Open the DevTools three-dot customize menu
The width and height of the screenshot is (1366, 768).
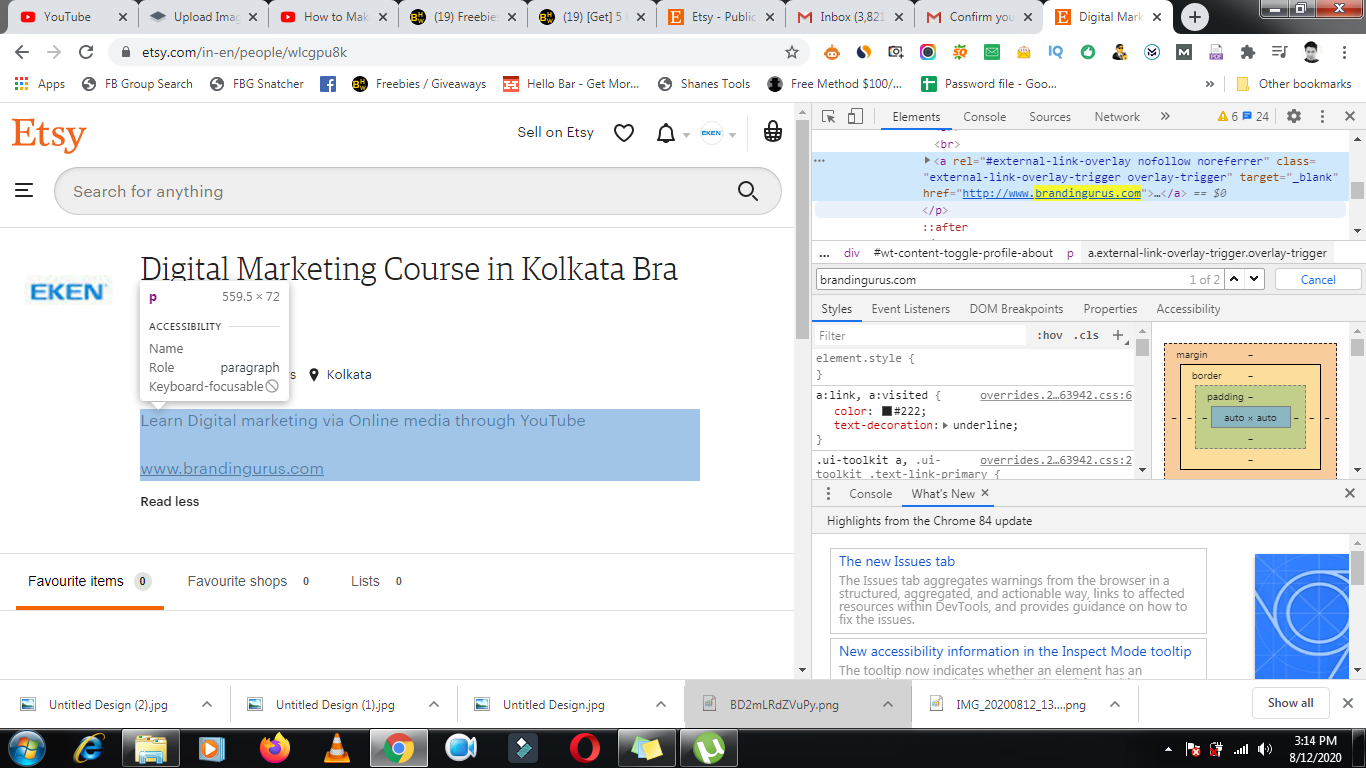[x=1322, y=117]
